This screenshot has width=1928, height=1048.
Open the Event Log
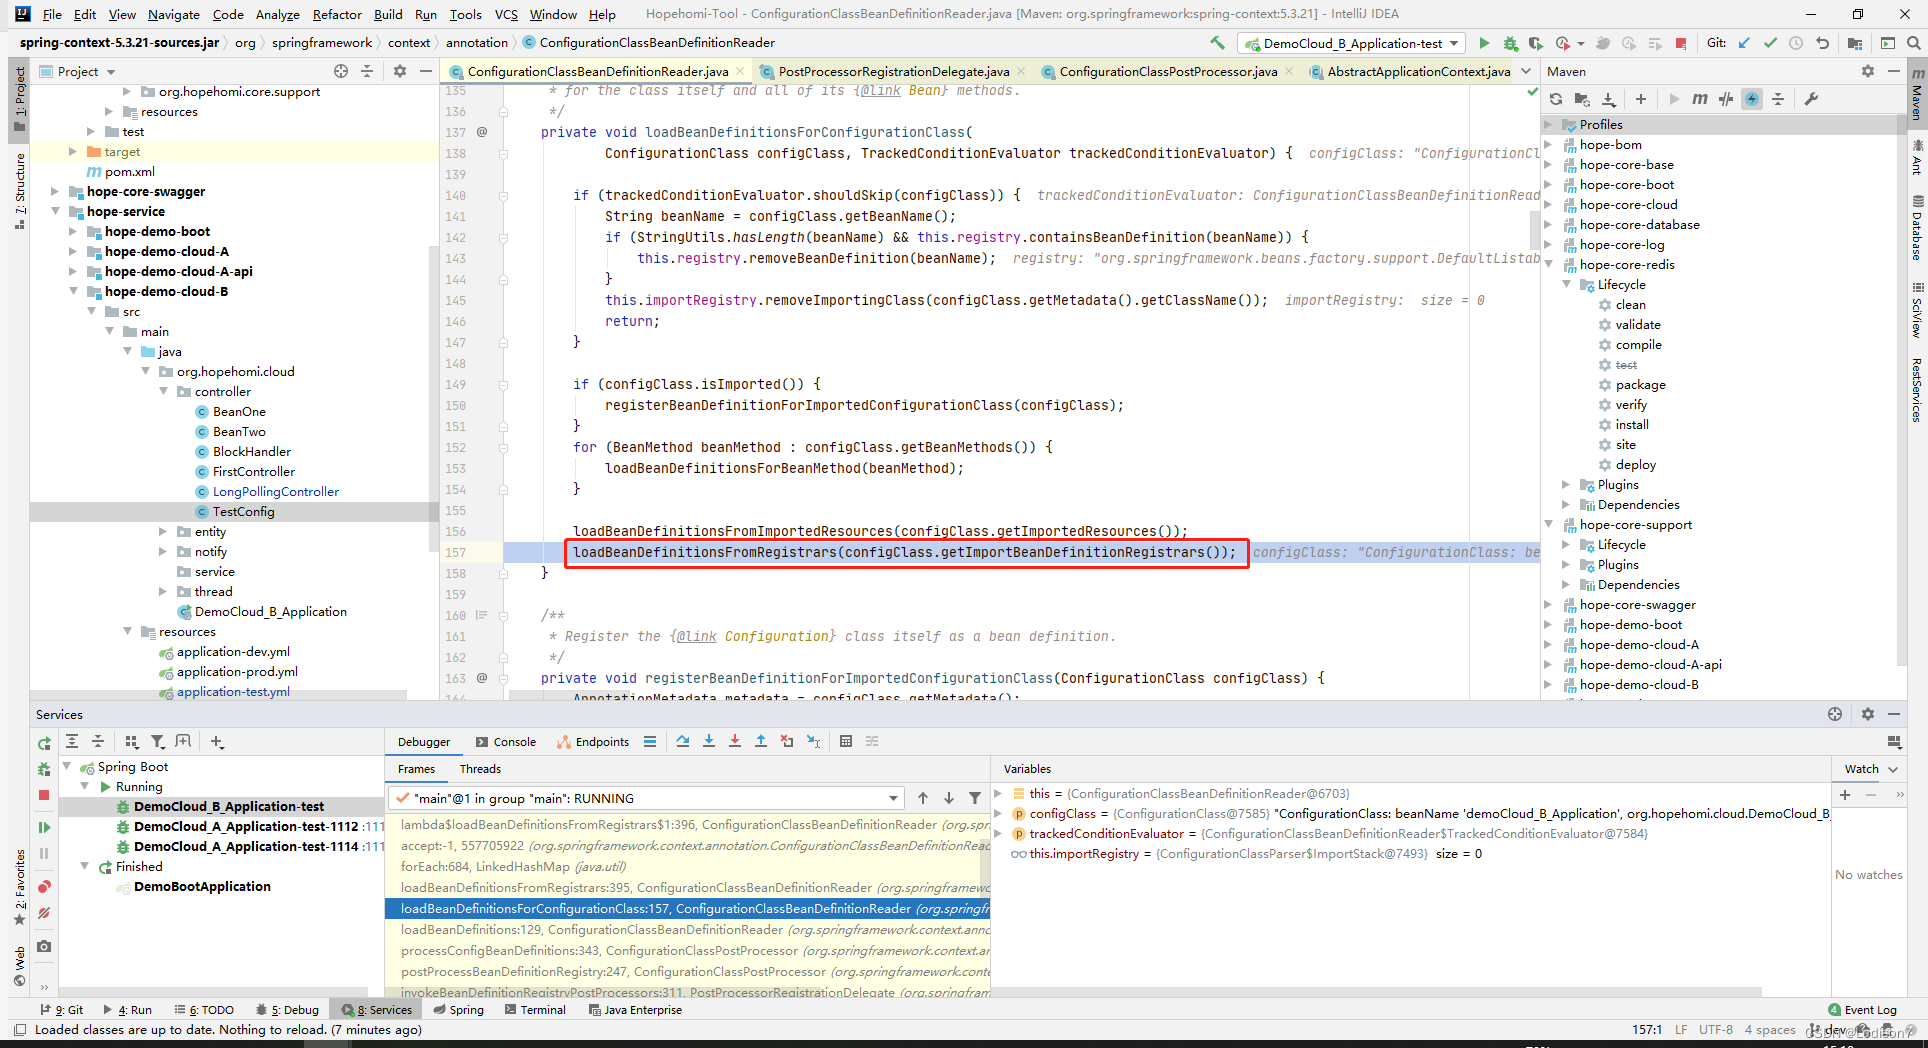1862,1010
